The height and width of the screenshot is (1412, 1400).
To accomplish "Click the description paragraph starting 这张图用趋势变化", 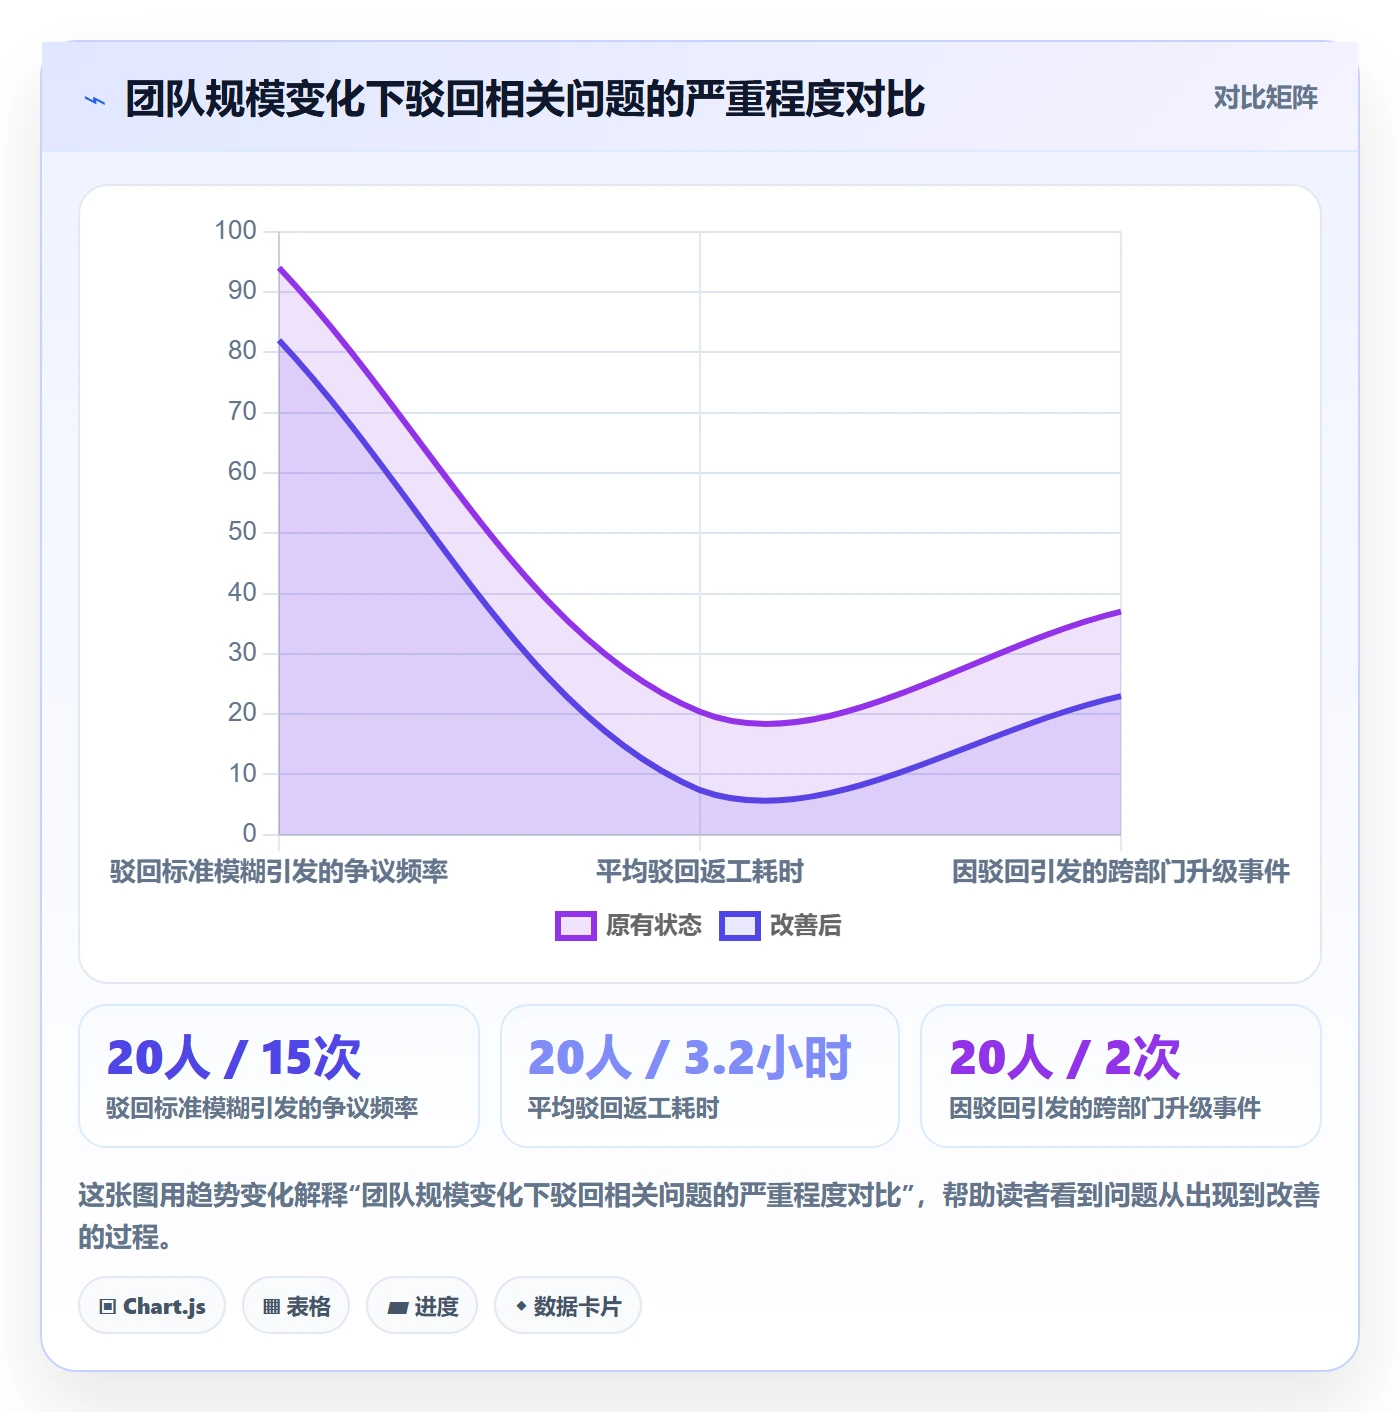I will [x=700, y=1216].
